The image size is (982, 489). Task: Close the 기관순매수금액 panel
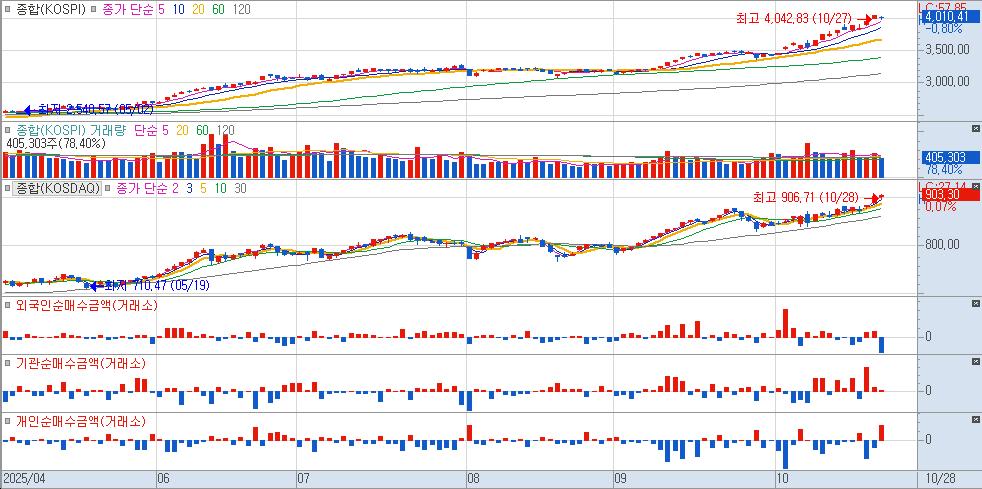point(975,361)
